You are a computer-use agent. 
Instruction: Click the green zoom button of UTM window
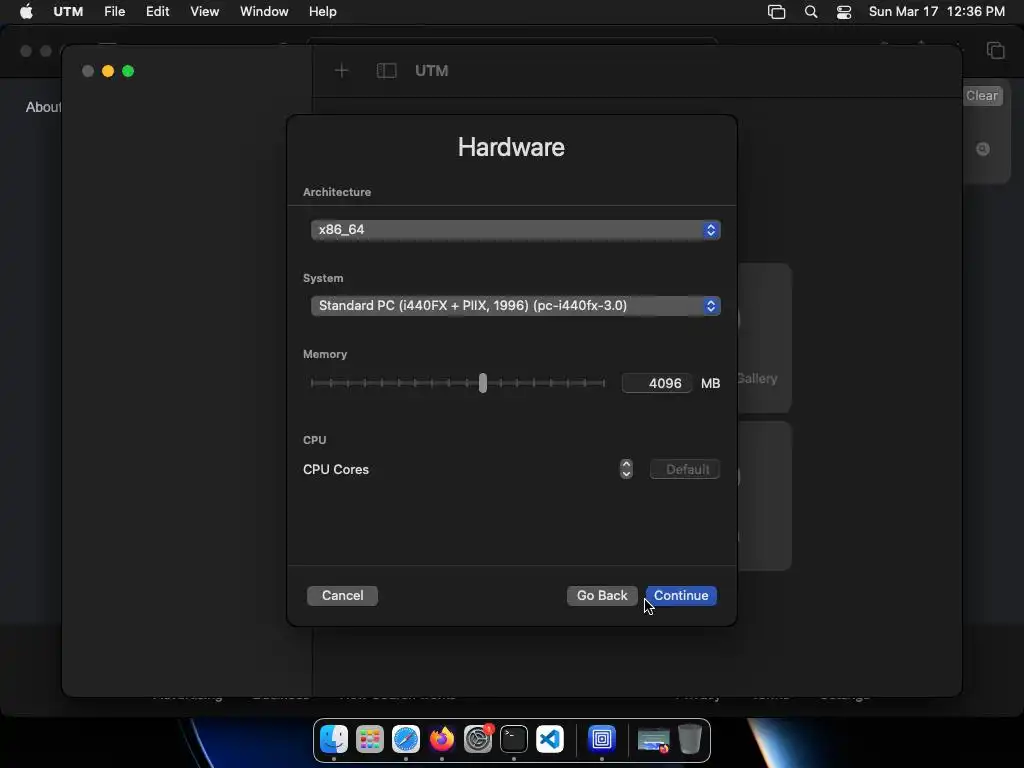(128, 71)
